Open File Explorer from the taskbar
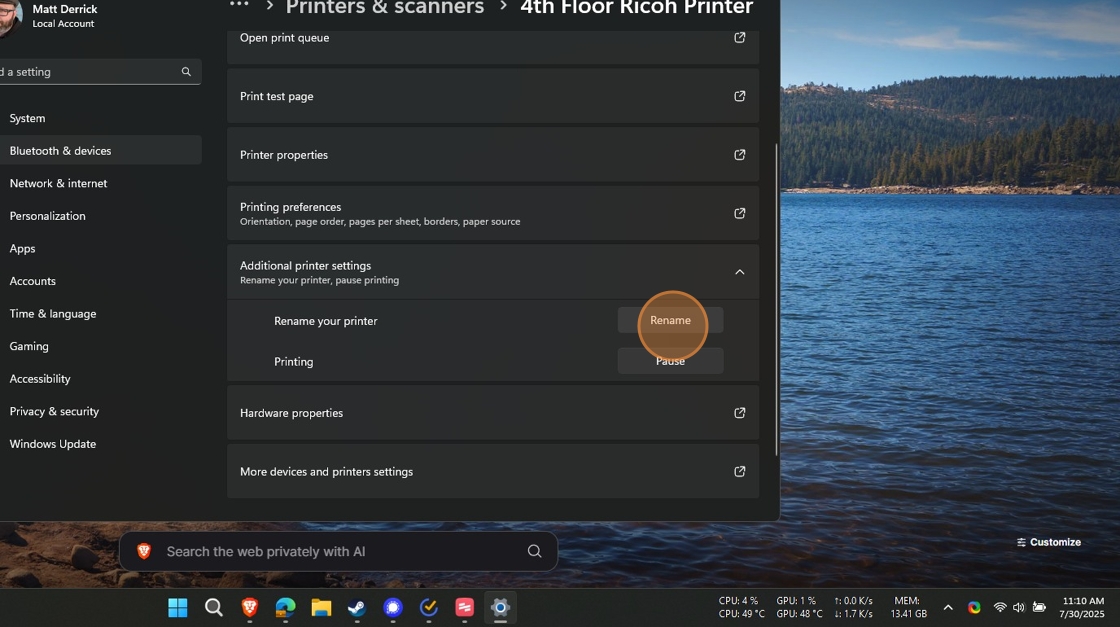This screenshot has width=1120, height=627. click(x=321, y=608)
